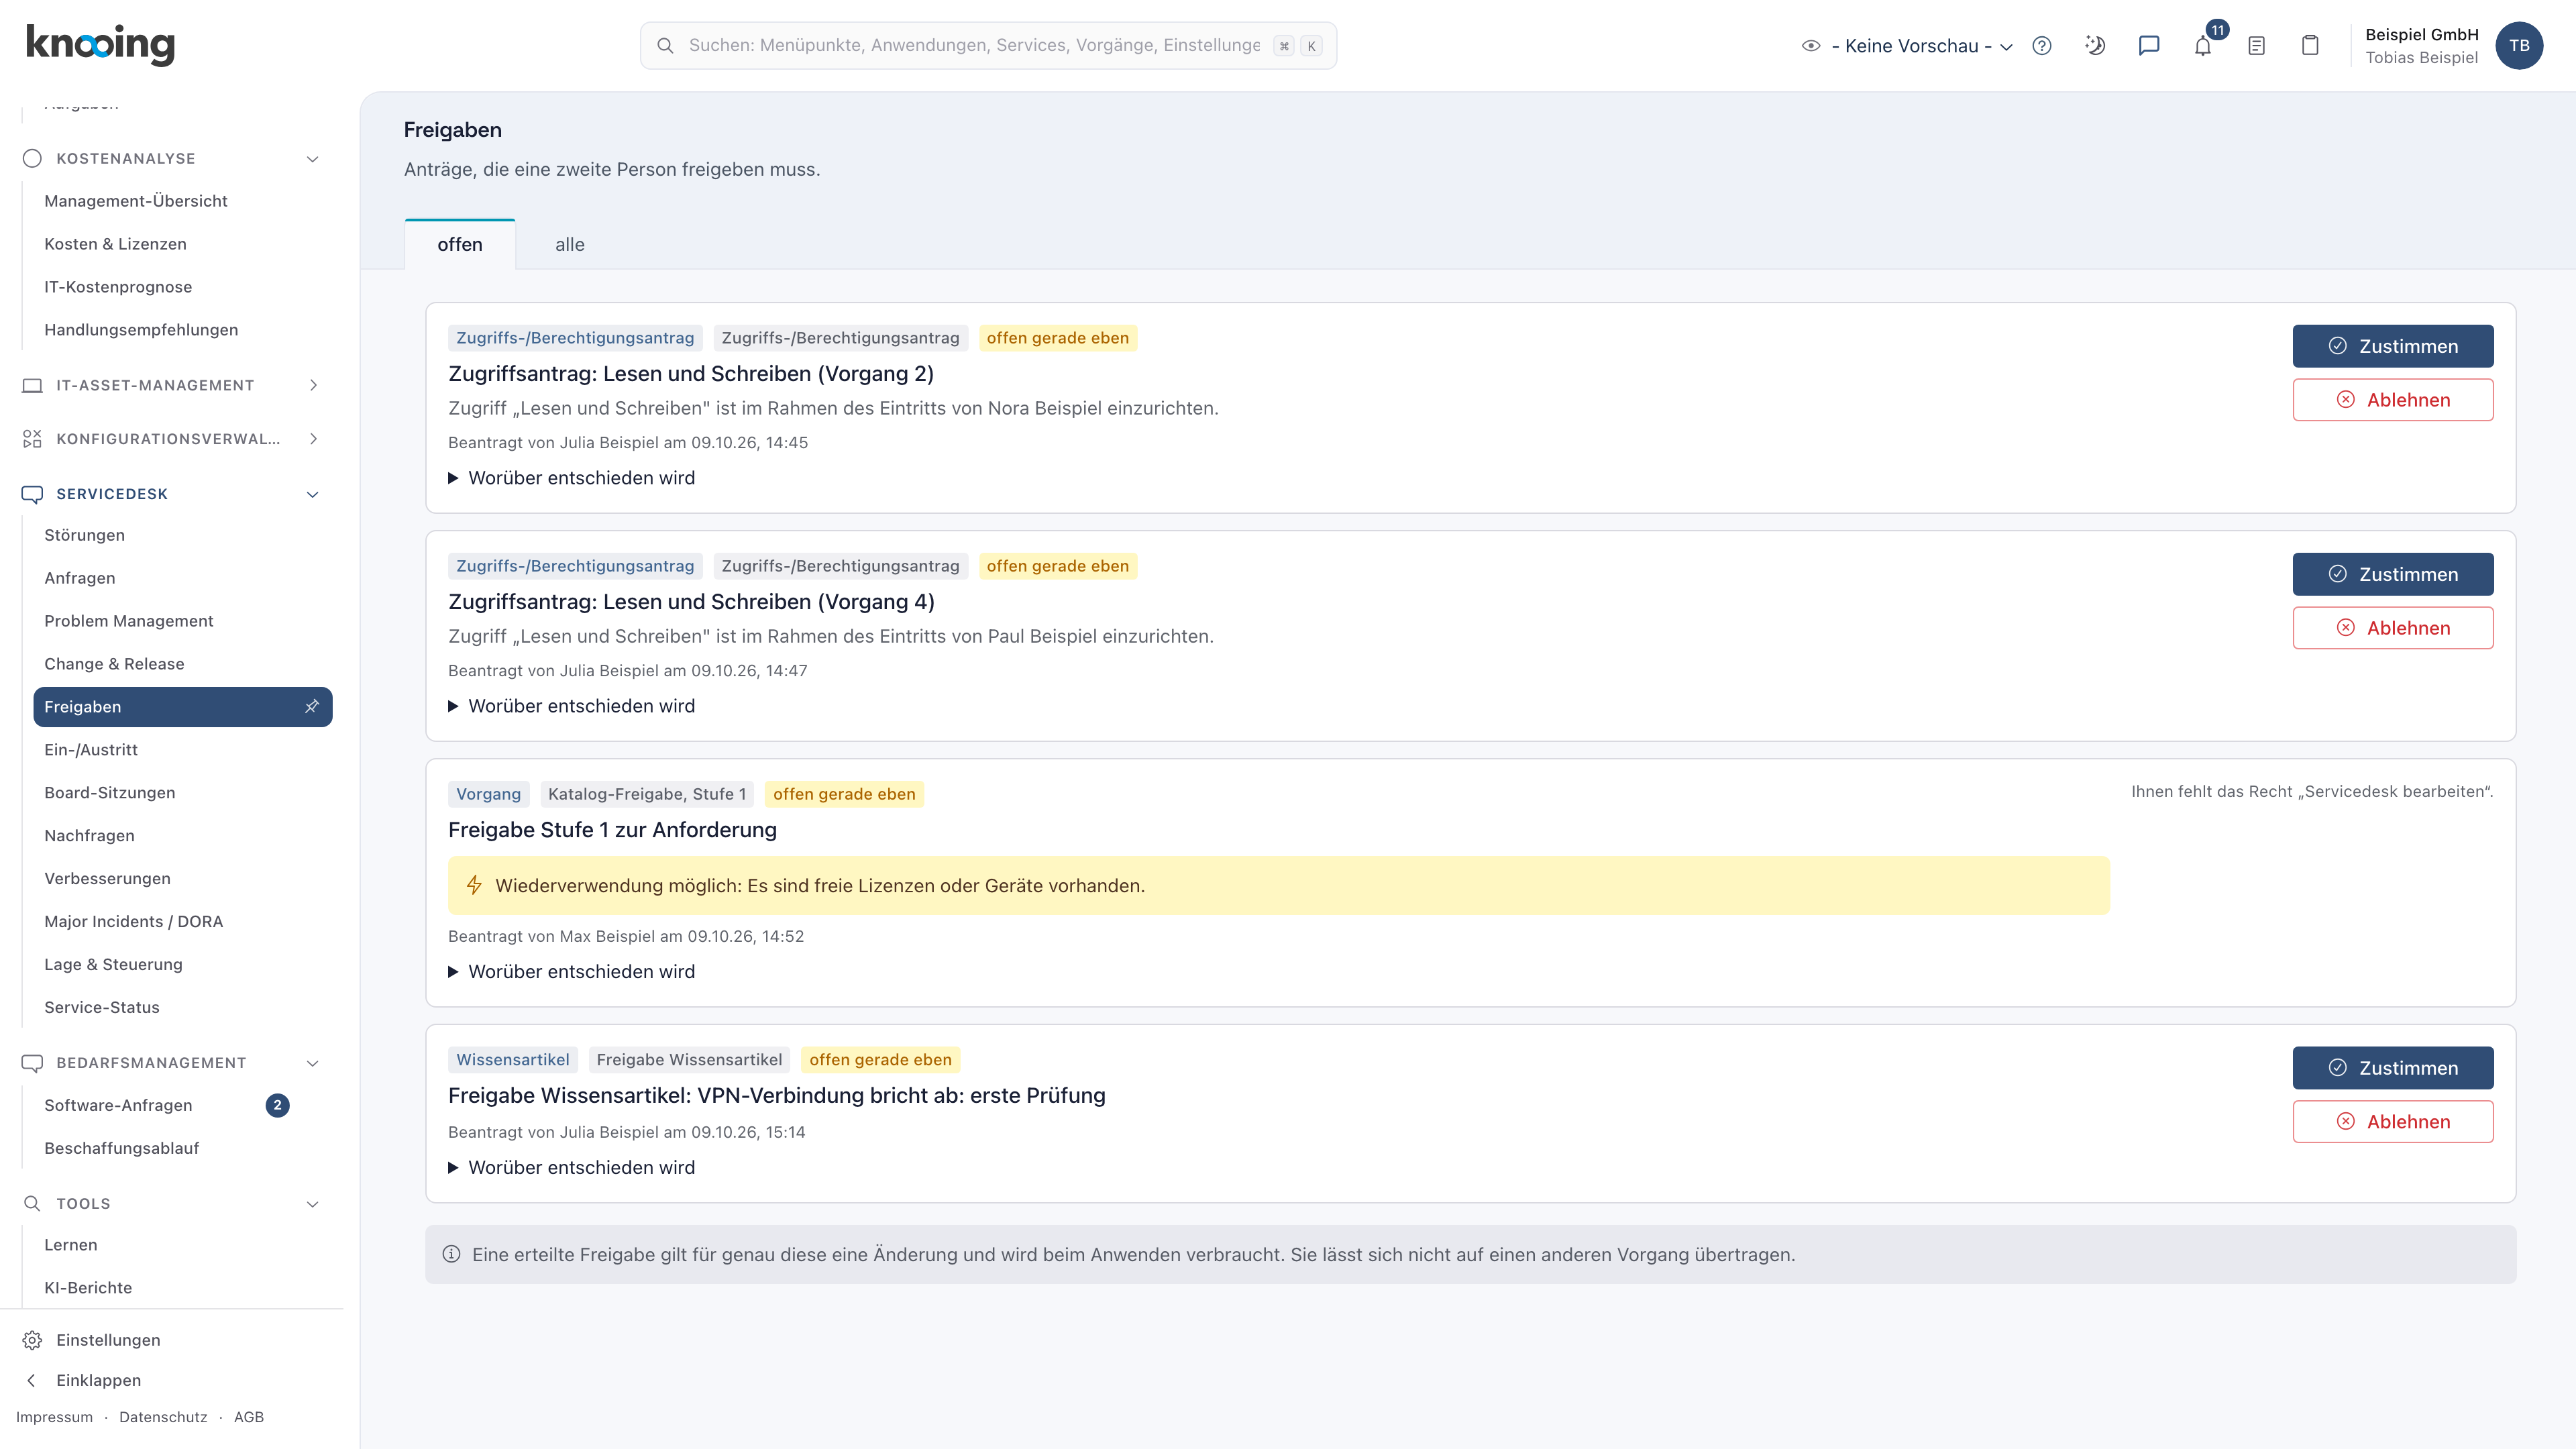This screenshot has height=1449, width=2576.
Task: Expand 'Worüber entschieden wird' for VPN Wissensartikel
Action: click(571, 1168)
